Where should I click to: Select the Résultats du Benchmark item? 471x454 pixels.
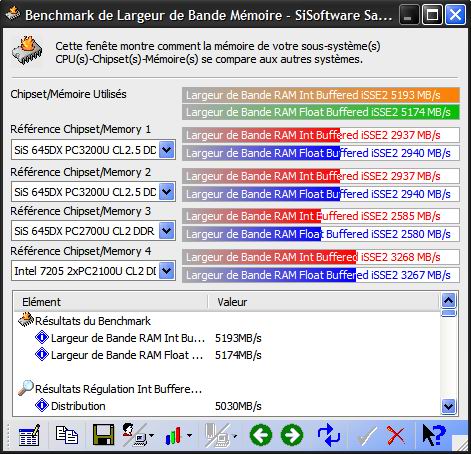[x=93, y=321]
